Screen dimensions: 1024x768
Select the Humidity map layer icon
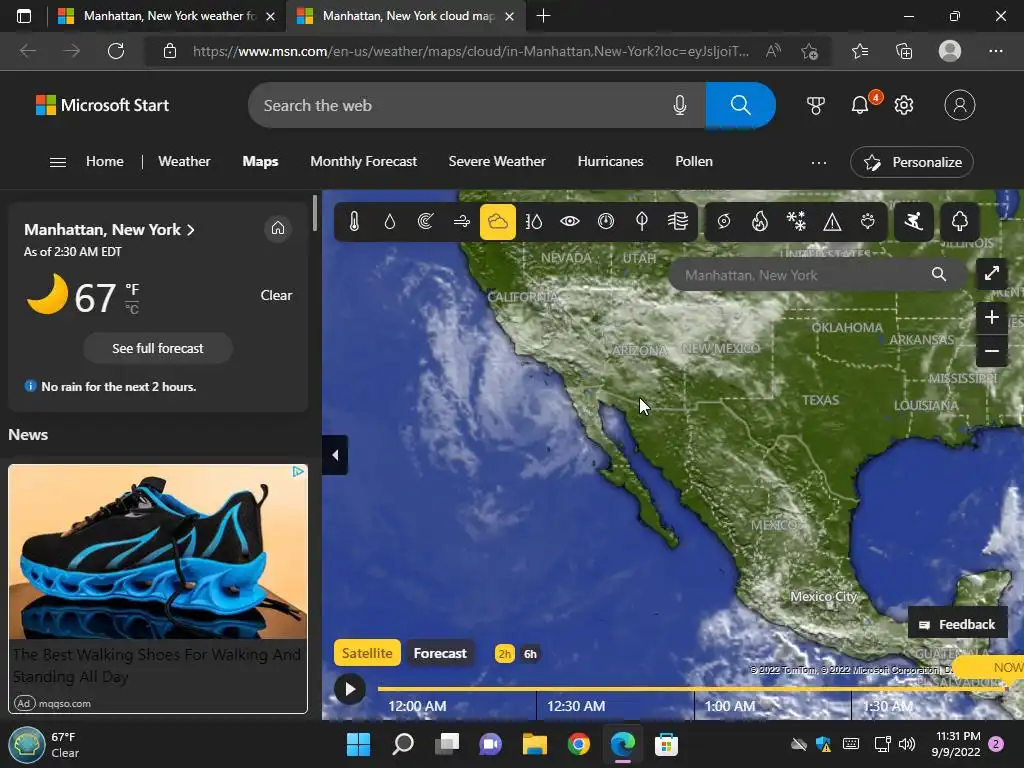coord(534,222)
